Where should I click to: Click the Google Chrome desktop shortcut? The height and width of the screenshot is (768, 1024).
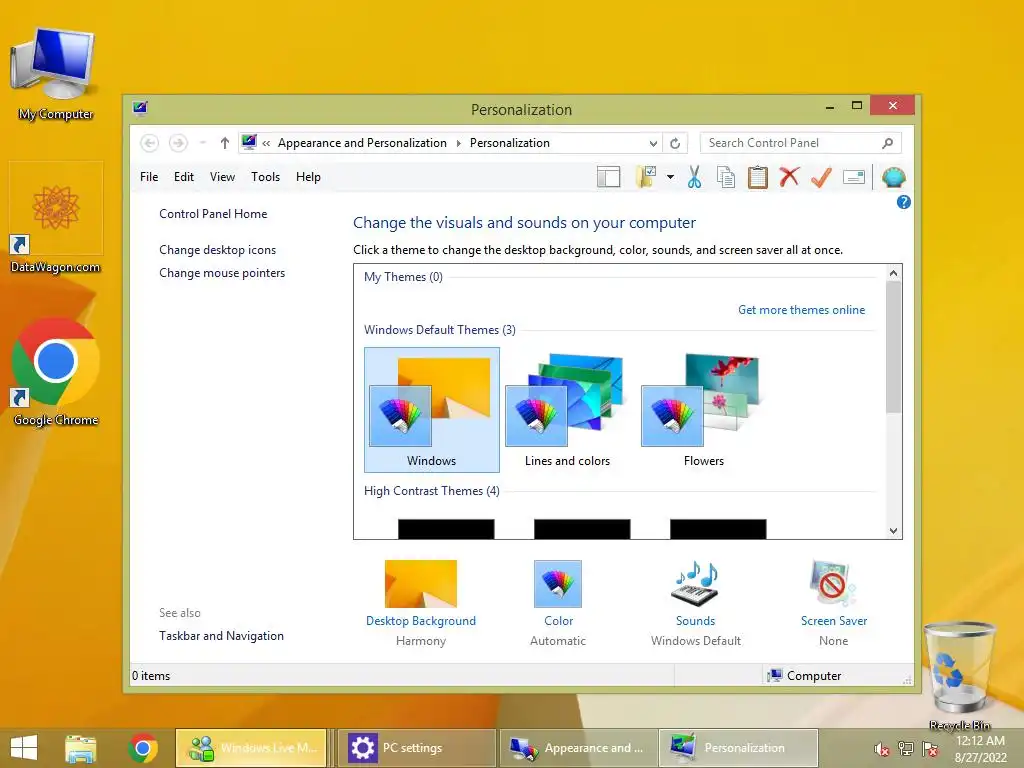coord(56,372)
